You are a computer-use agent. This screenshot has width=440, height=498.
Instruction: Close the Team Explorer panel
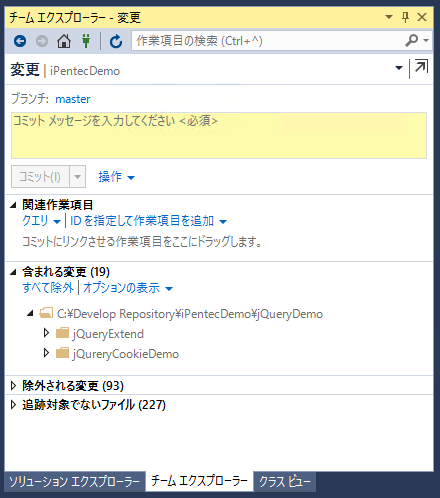[x=422, y=17]
